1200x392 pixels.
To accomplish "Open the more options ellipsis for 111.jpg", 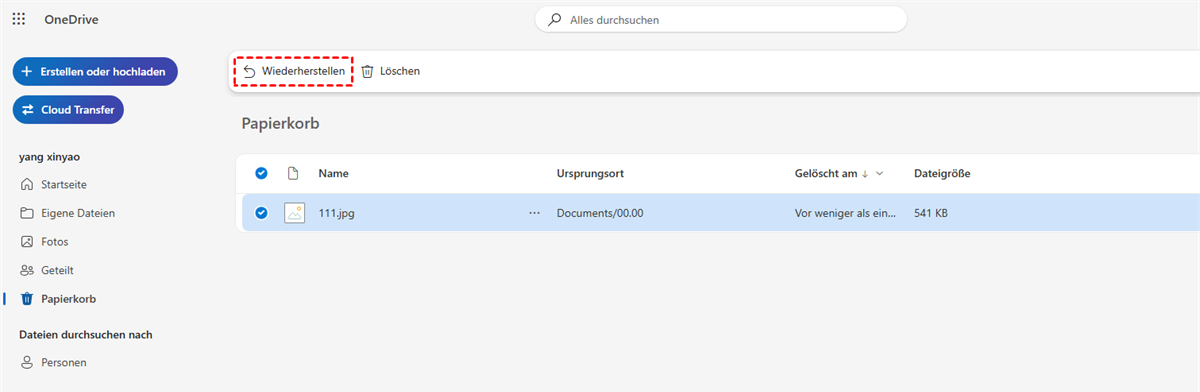I will (534, 213).
